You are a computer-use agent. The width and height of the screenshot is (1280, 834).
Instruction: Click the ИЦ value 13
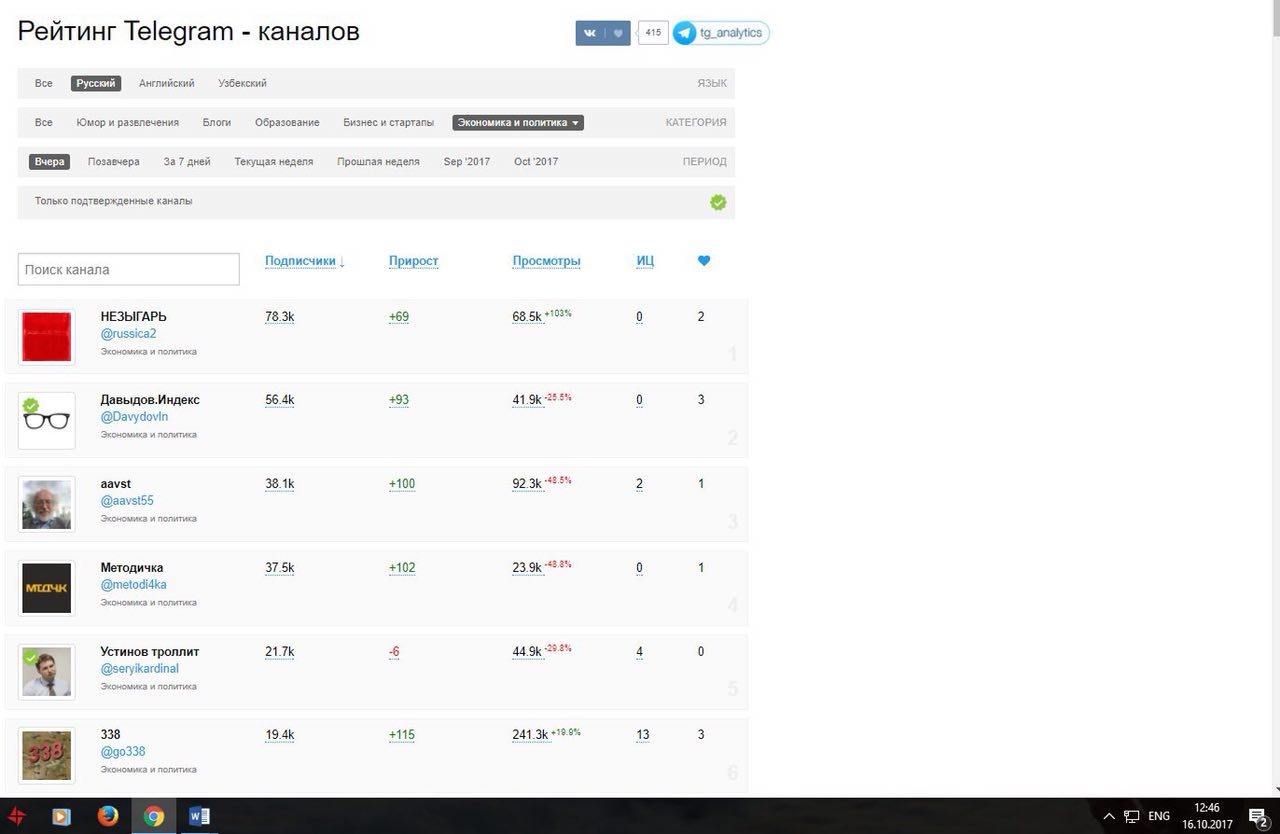click(x=643, y=735)
